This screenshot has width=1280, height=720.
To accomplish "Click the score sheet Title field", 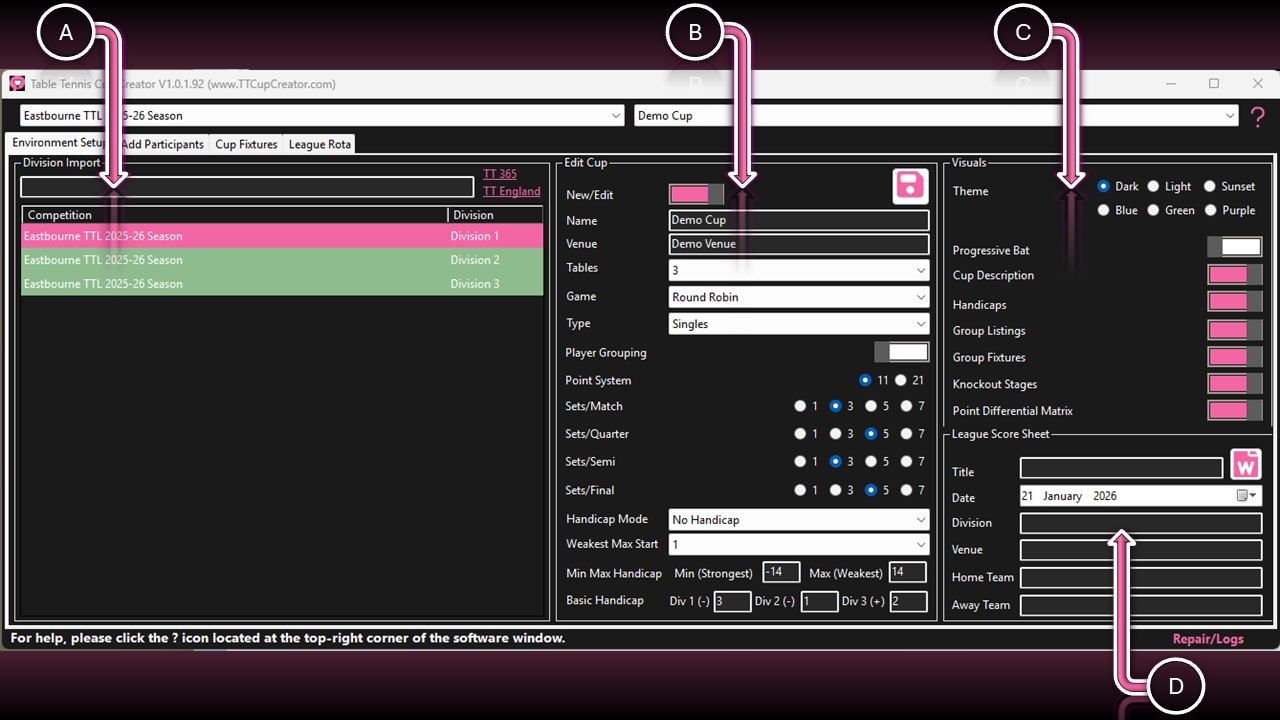I will click(1121, 468).
